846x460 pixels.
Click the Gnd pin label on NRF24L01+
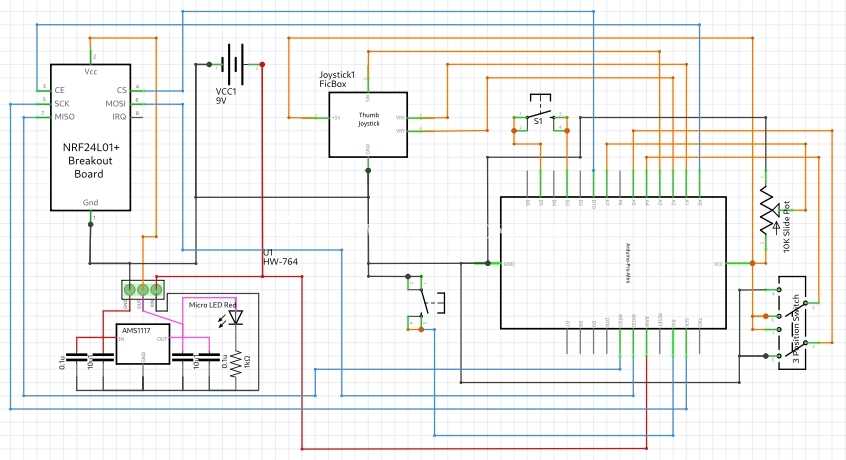pos(91,202)
